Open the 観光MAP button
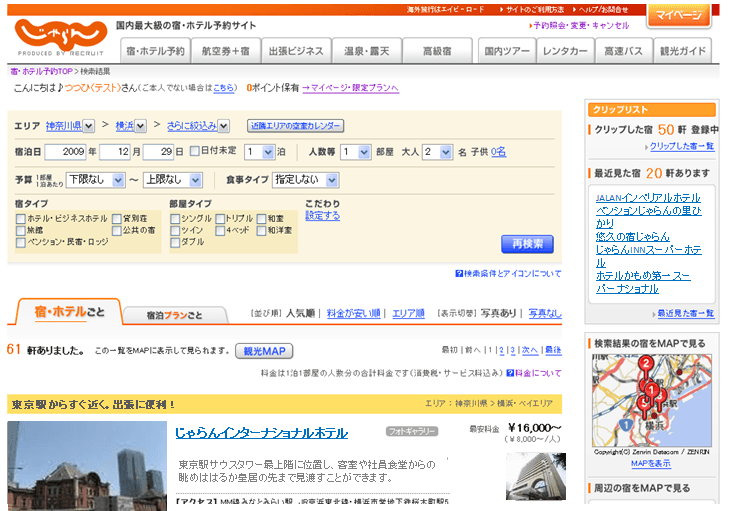The height and width of the screenshot is (511, 729). point(264,351)
